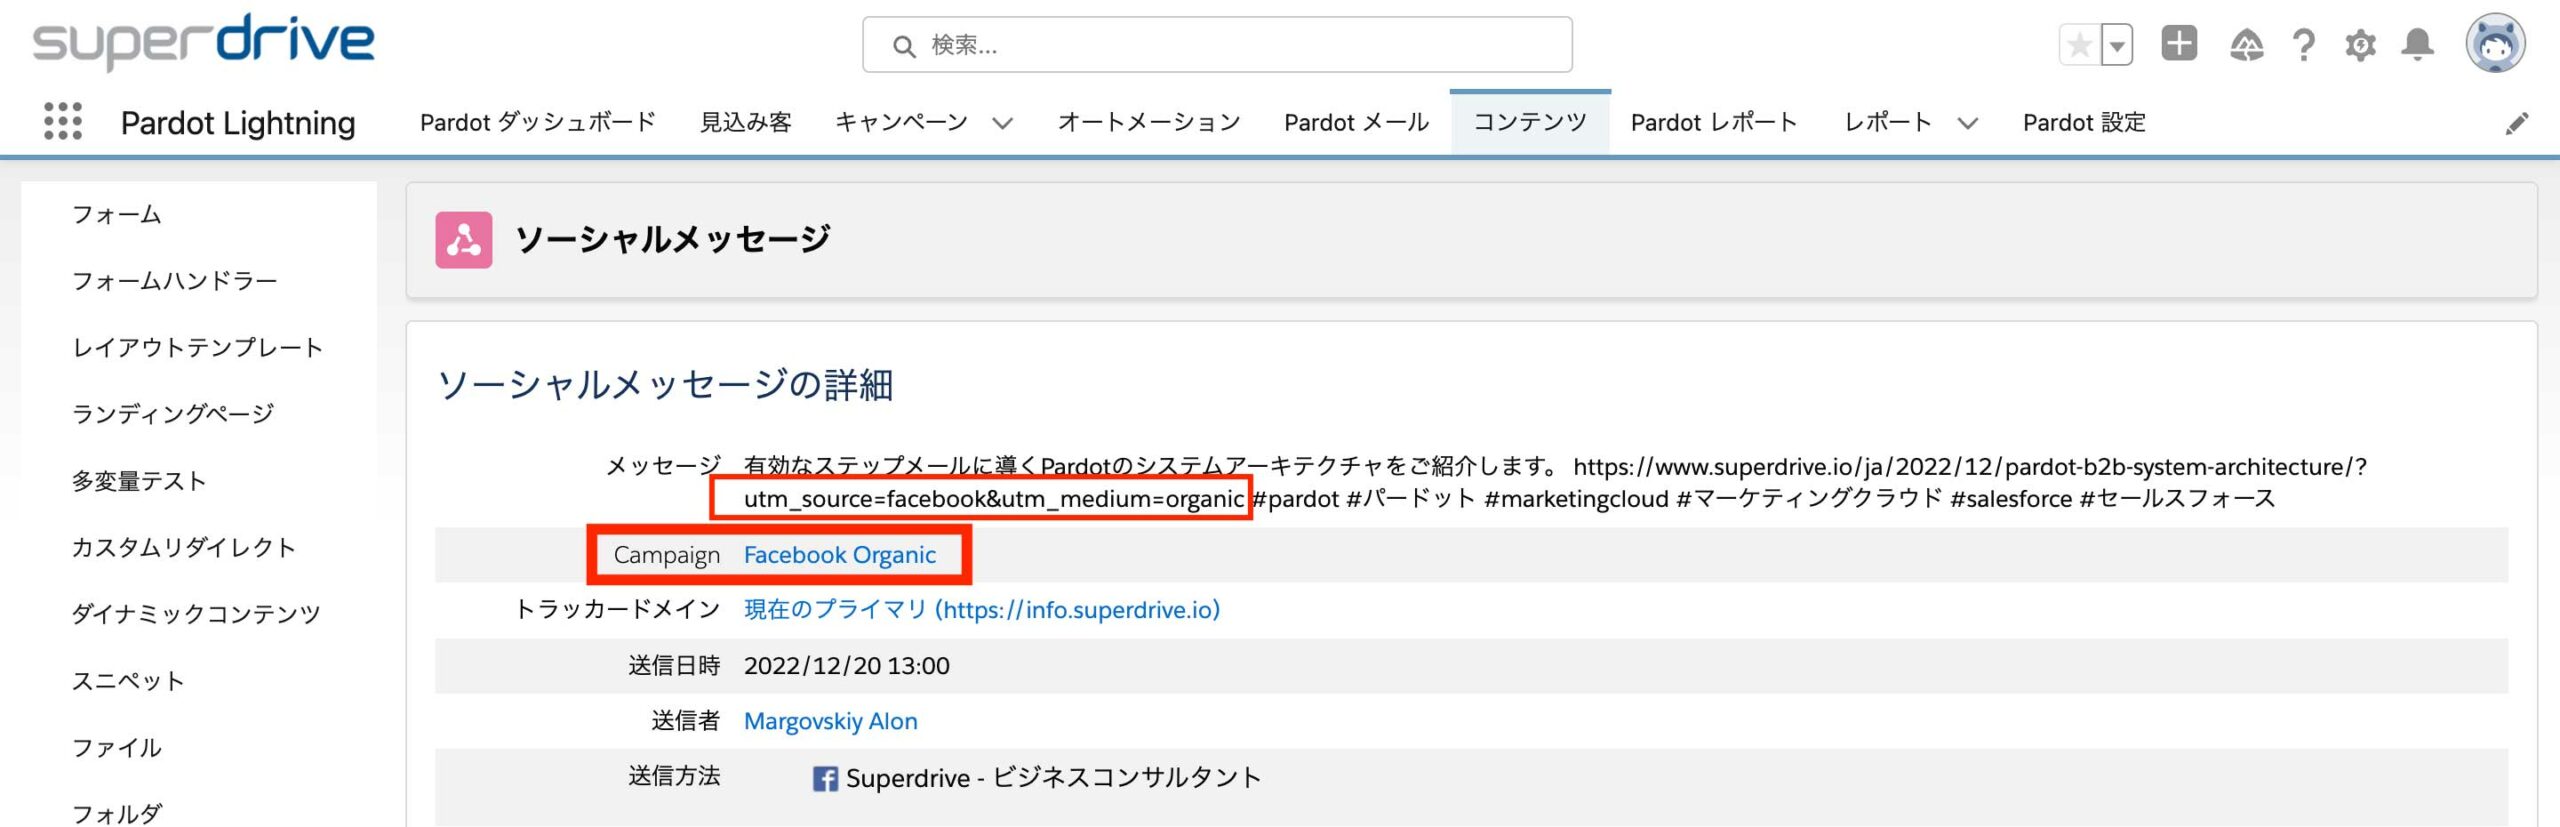Open レイアウトテンプレート in the sidebar
This screenshot has width=2560, height=827.
point(198,347)
